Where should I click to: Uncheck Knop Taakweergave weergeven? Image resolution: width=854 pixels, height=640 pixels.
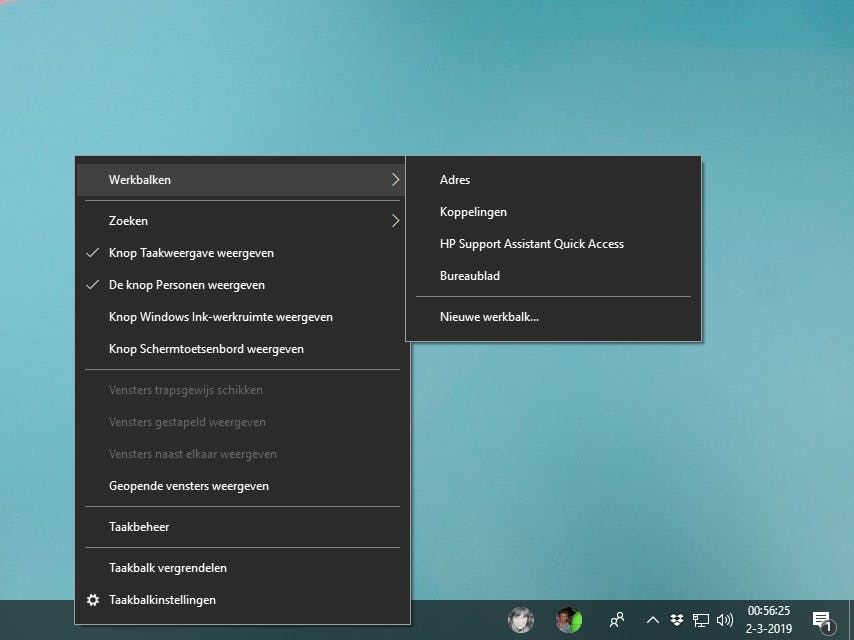coord(191,253)
